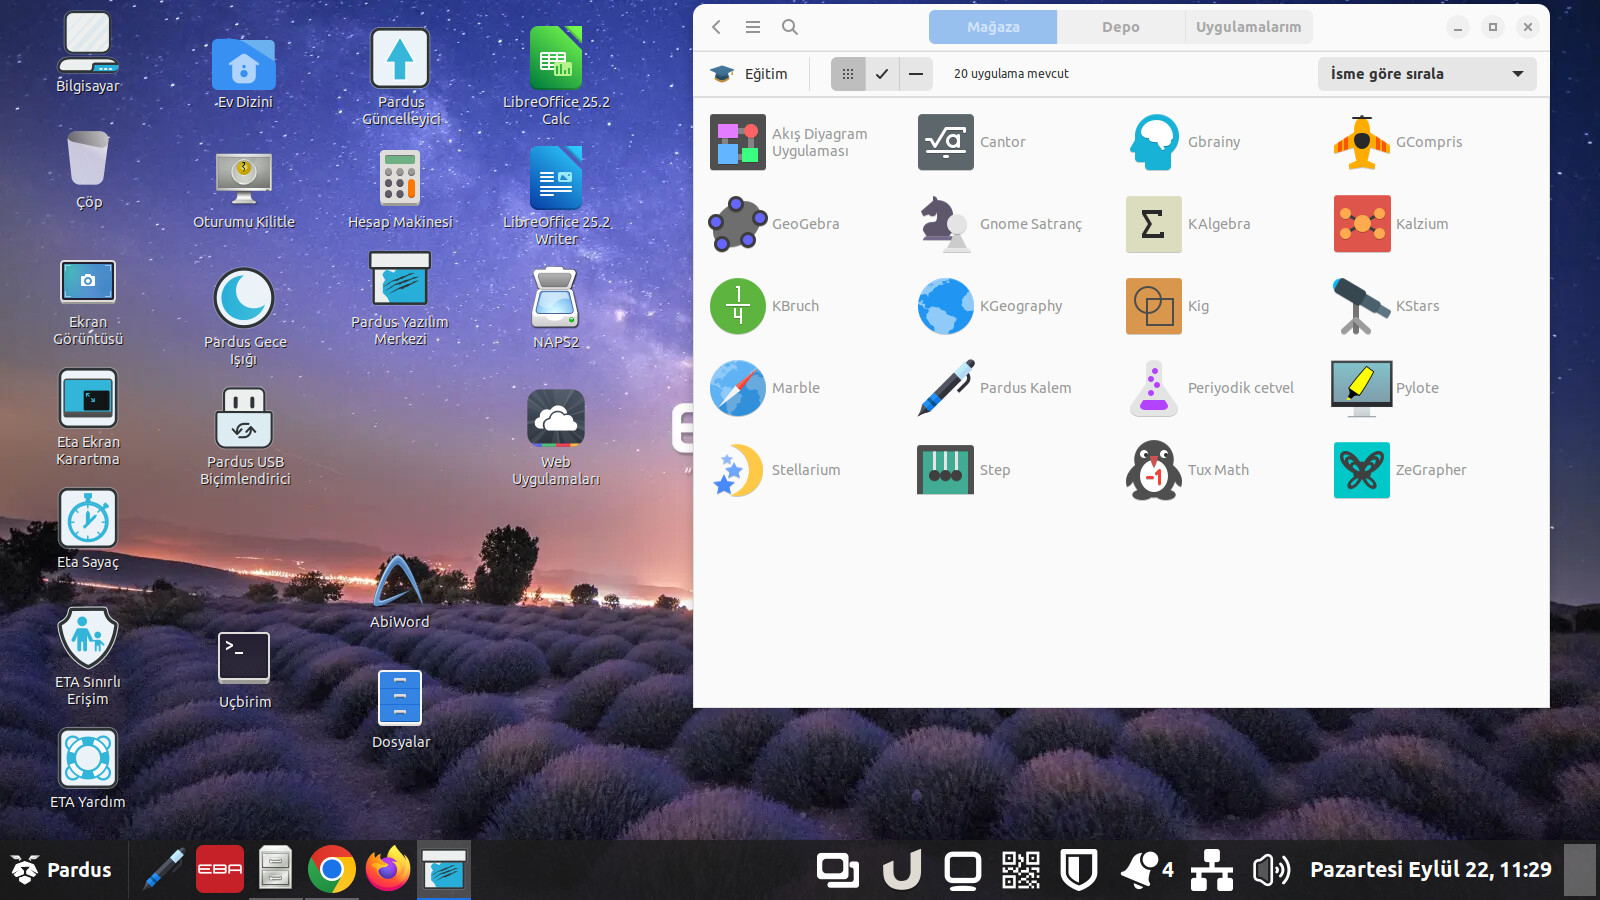
Task: Expand the İsme göre sırala dropdown
Action: [1426, 74]
